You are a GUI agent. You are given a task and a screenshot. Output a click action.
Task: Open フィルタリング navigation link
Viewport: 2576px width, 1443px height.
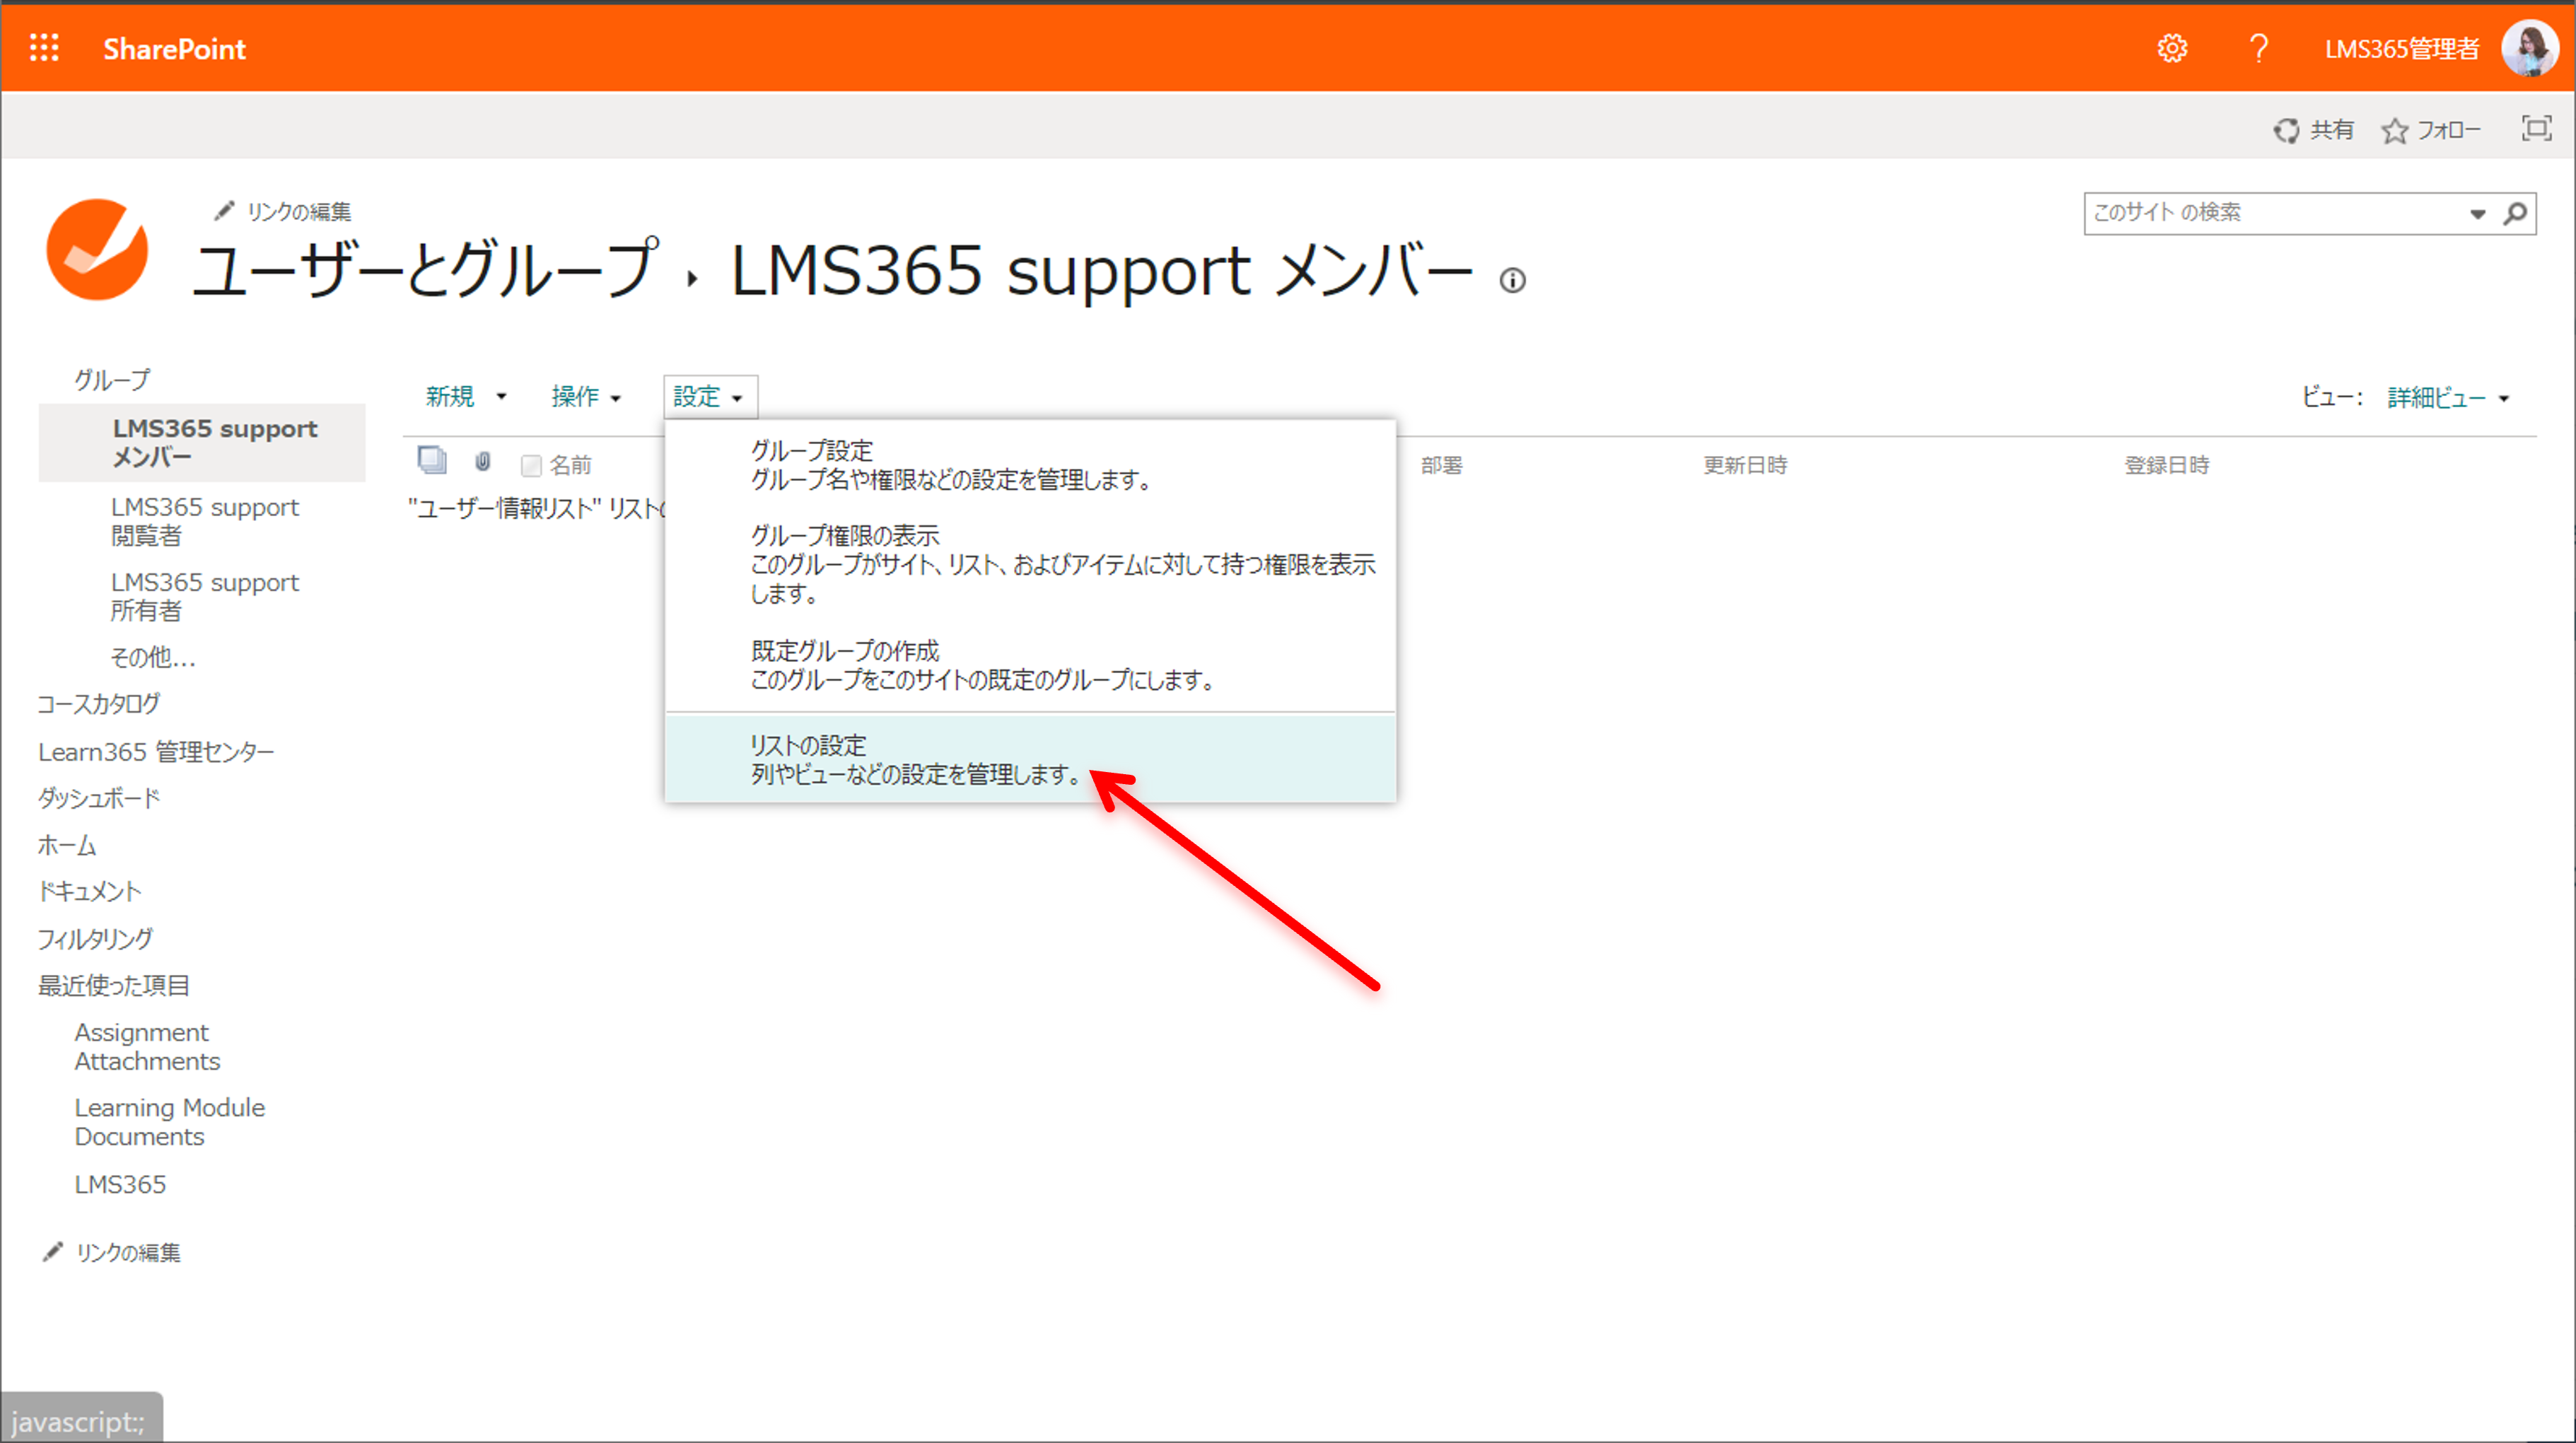(x=96, y=938)
